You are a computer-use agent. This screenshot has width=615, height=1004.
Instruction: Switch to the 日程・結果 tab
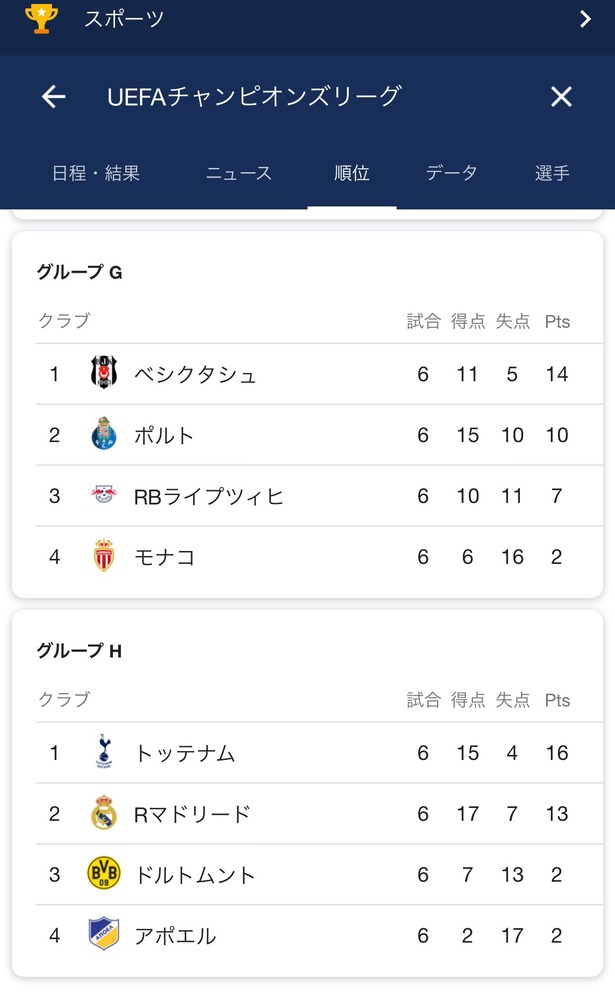pyautogui.click(x=95, y=173)
